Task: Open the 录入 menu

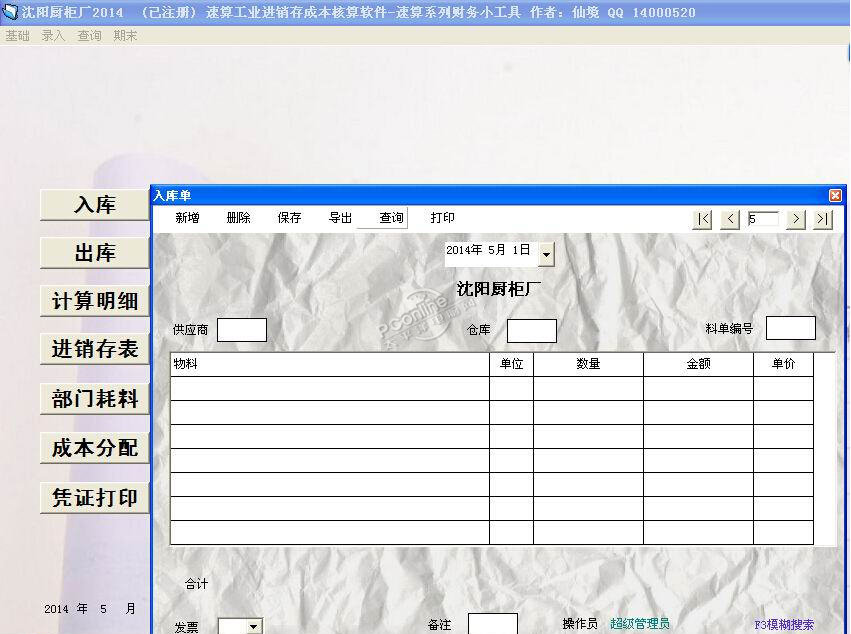Action: (x=53, y=36)
